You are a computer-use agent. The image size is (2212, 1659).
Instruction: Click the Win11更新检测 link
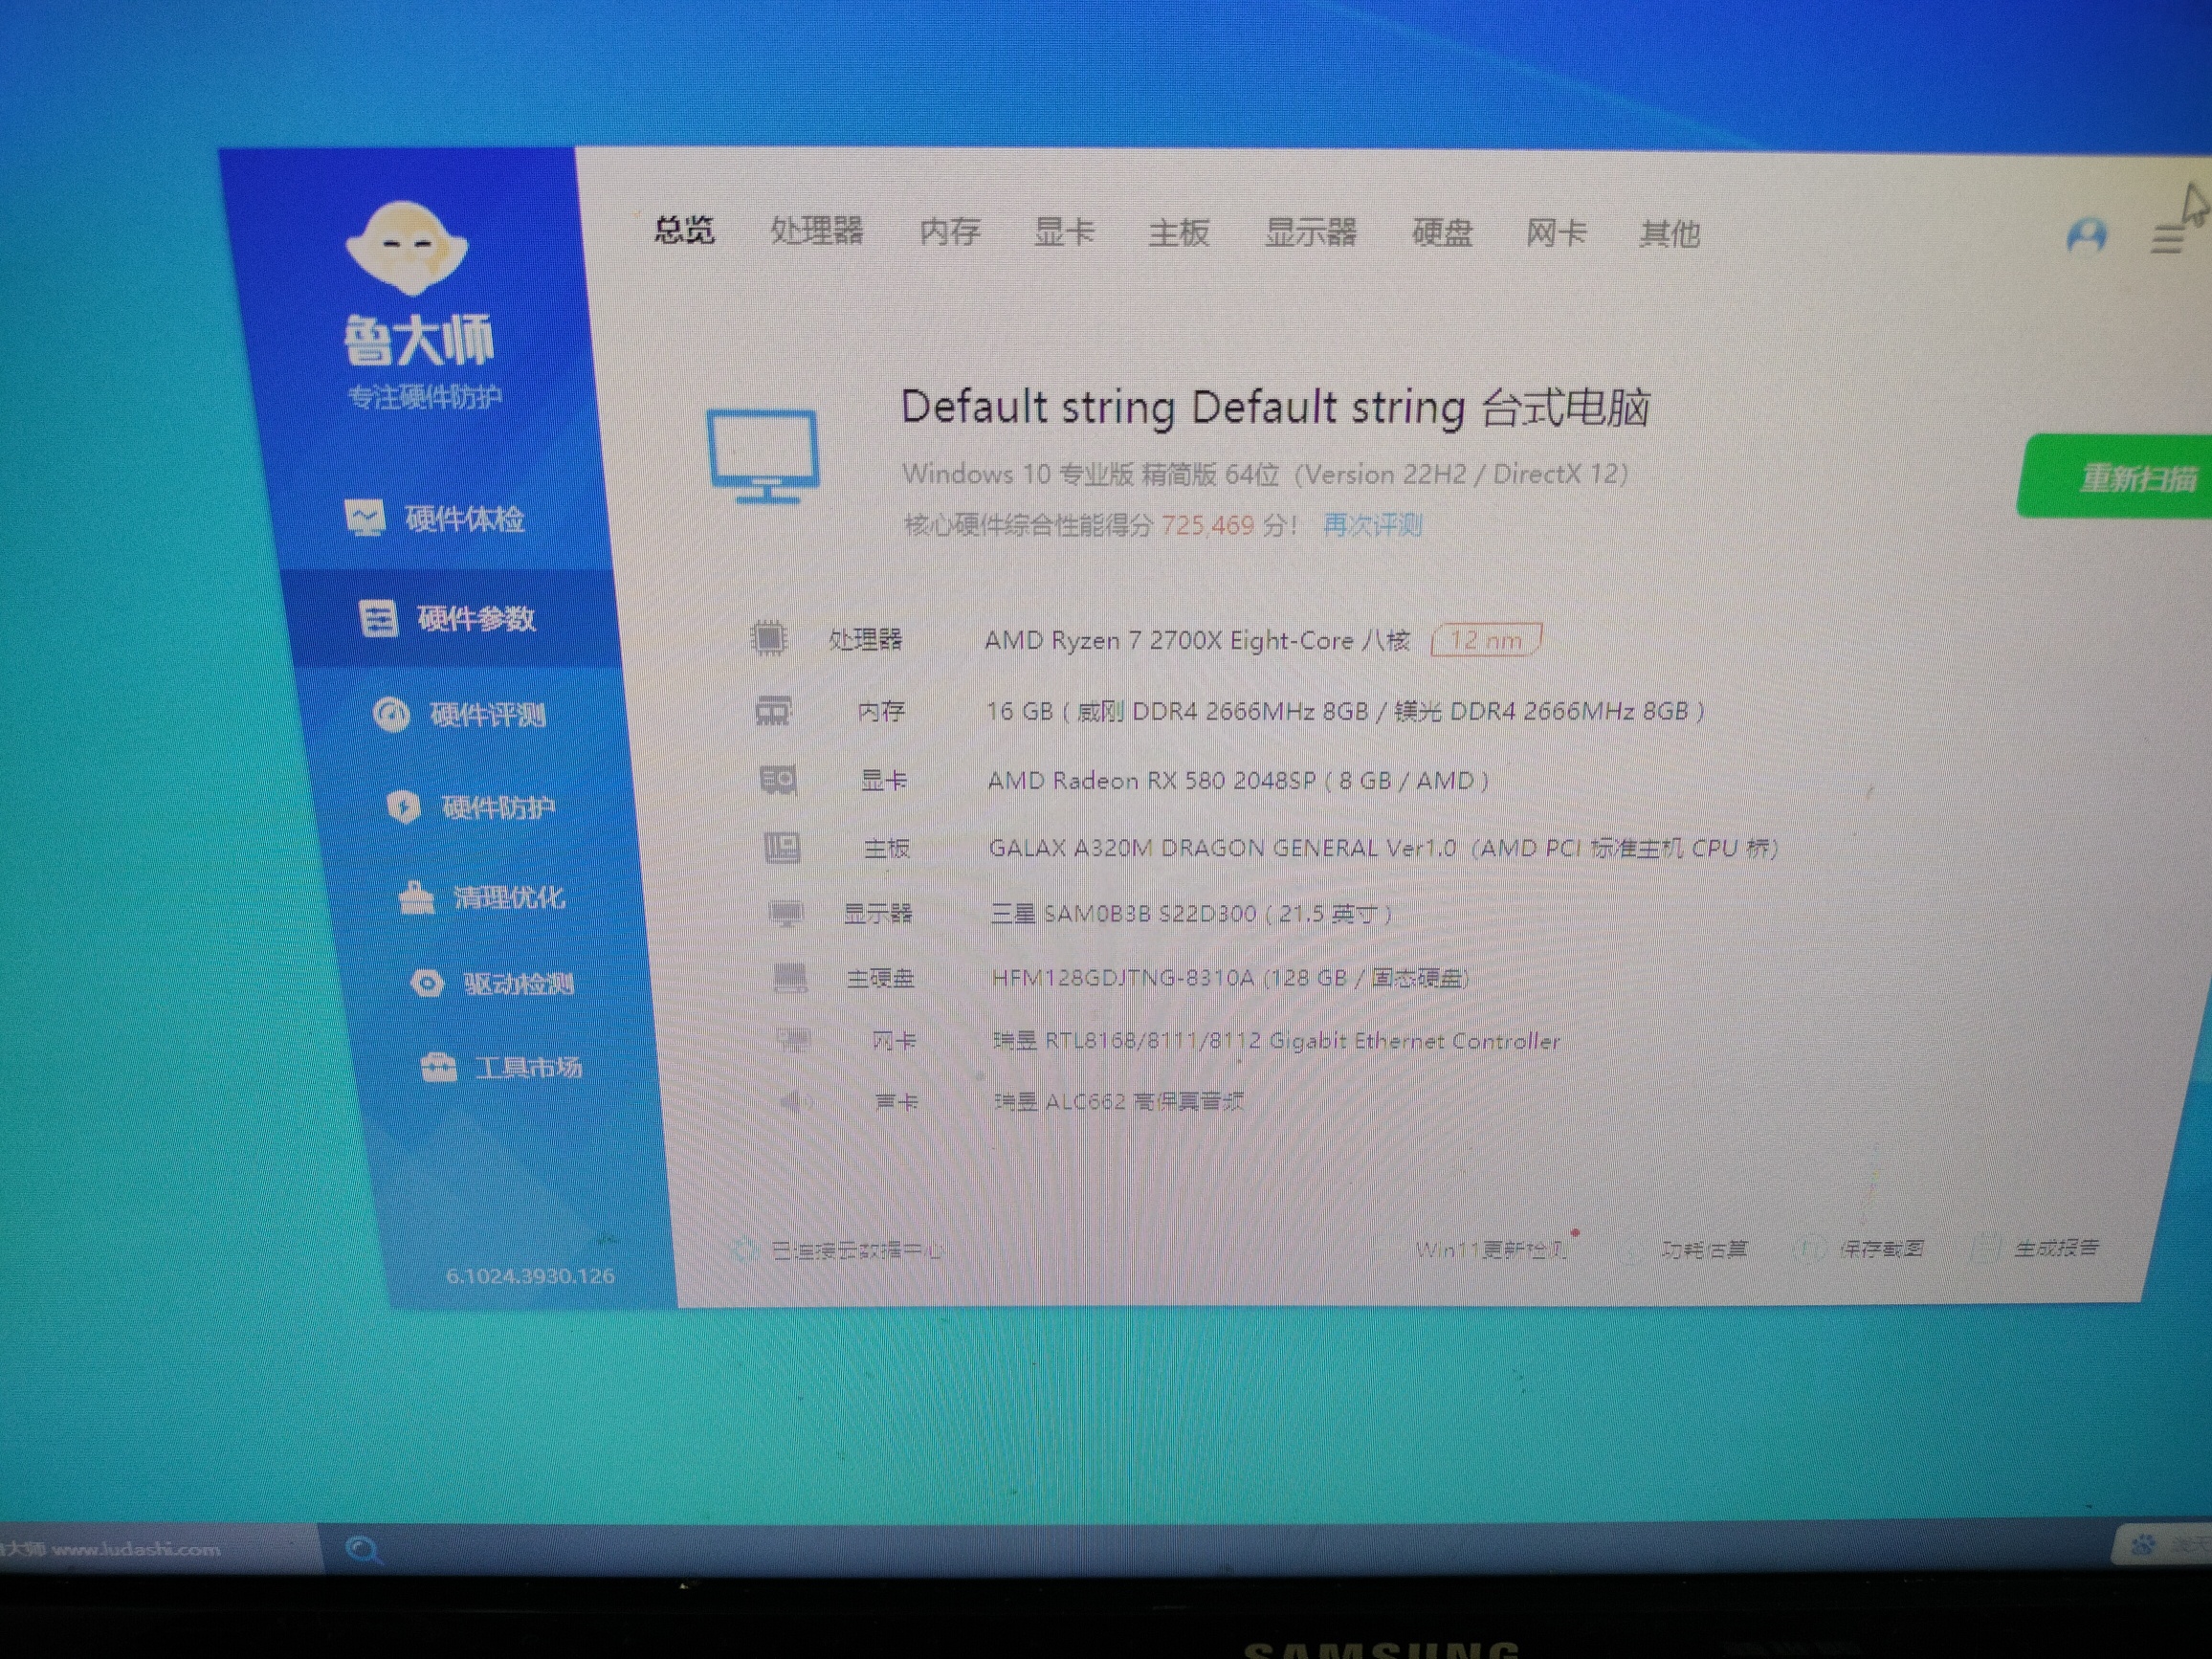[1492, 1249]
